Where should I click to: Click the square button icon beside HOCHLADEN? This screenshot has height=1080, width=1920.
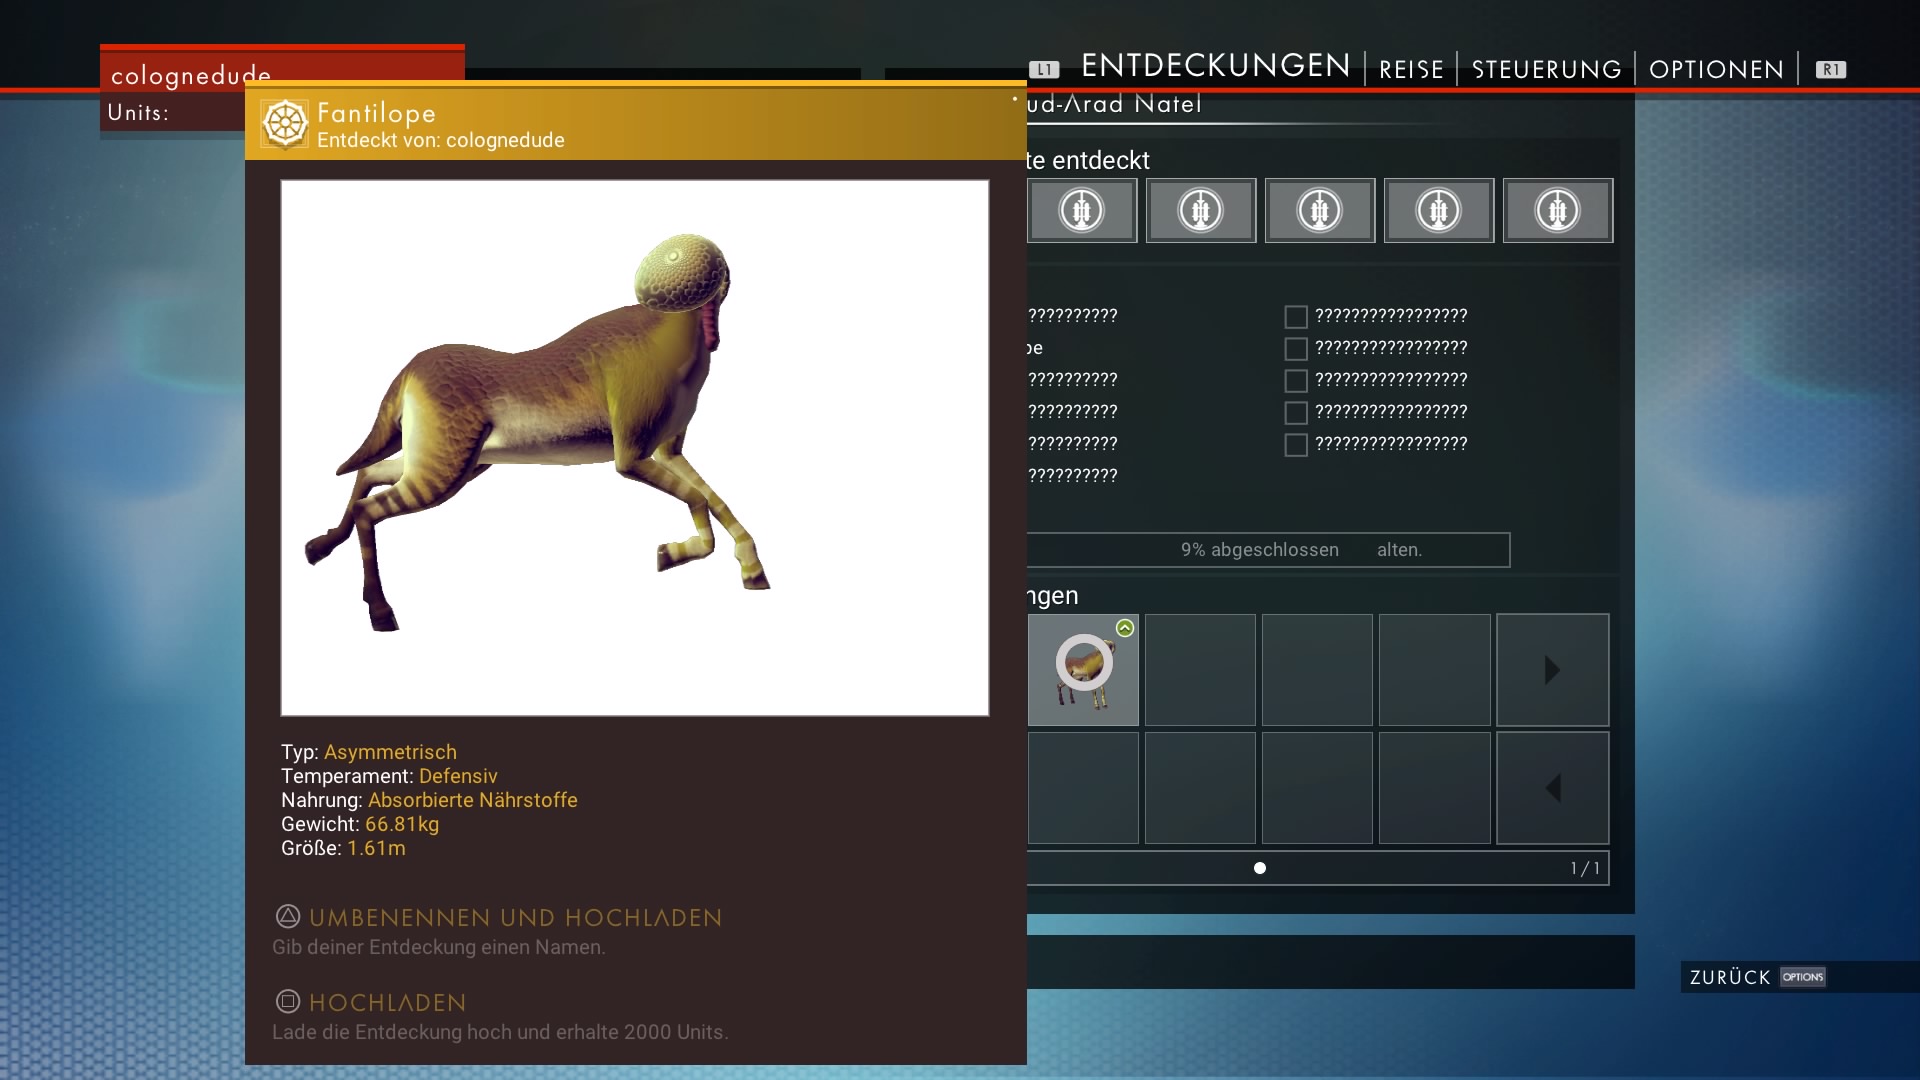[x=288, y=1001]
